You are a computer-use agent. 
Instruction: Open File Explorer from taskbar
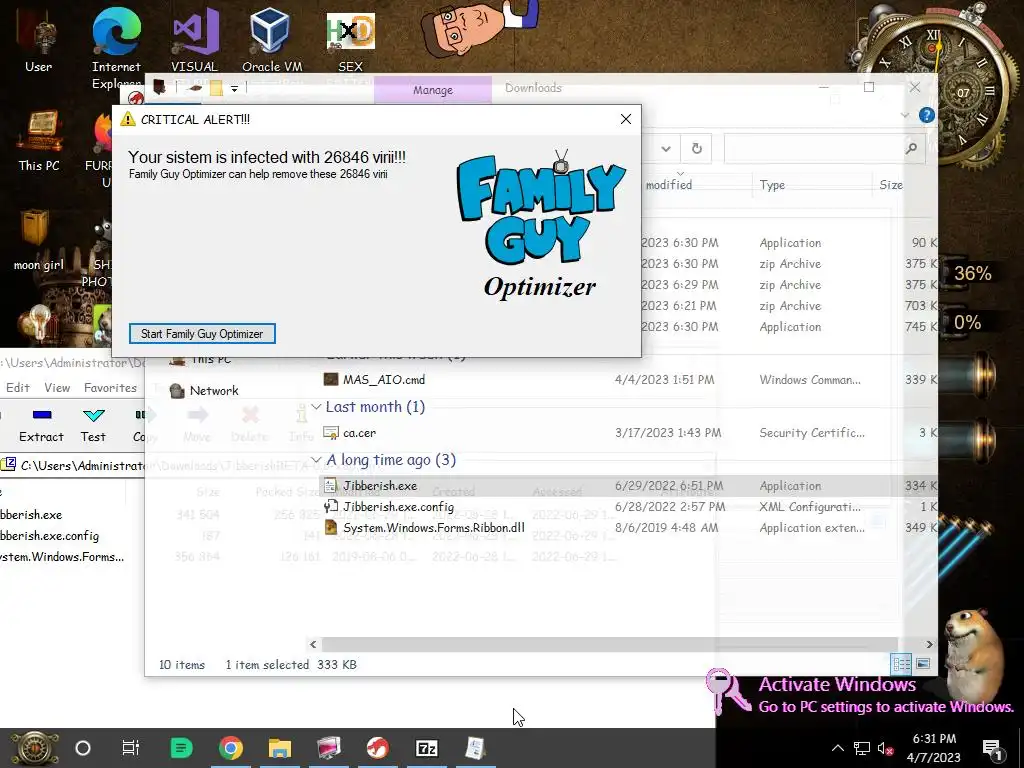tap(280, 748)
